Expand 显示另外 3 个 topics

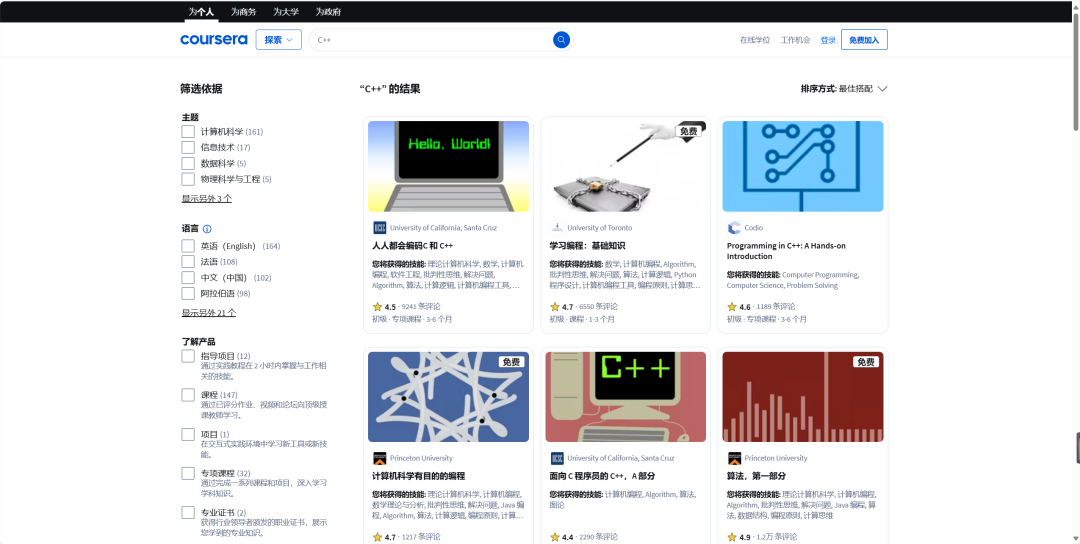pos(207,198)
